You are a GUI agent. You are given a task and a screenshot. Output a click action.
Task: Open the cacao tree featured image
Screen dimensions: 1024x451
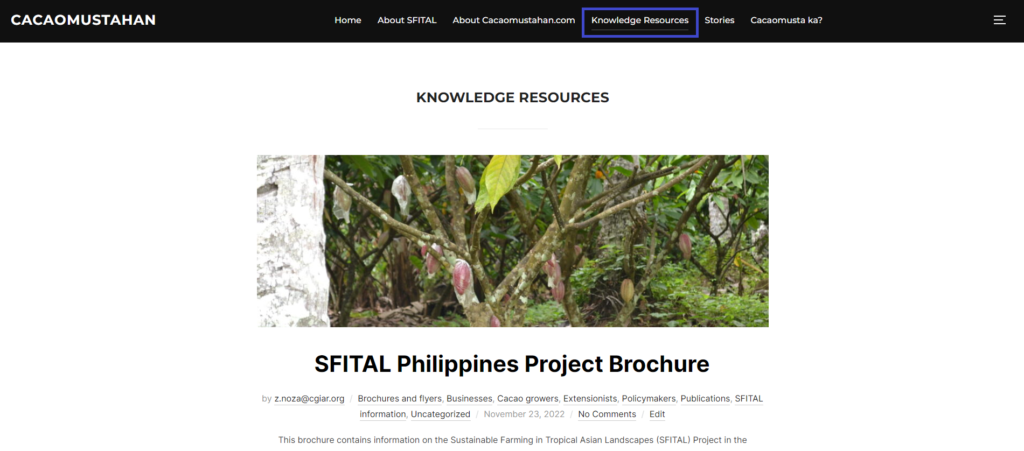point(513,241)
